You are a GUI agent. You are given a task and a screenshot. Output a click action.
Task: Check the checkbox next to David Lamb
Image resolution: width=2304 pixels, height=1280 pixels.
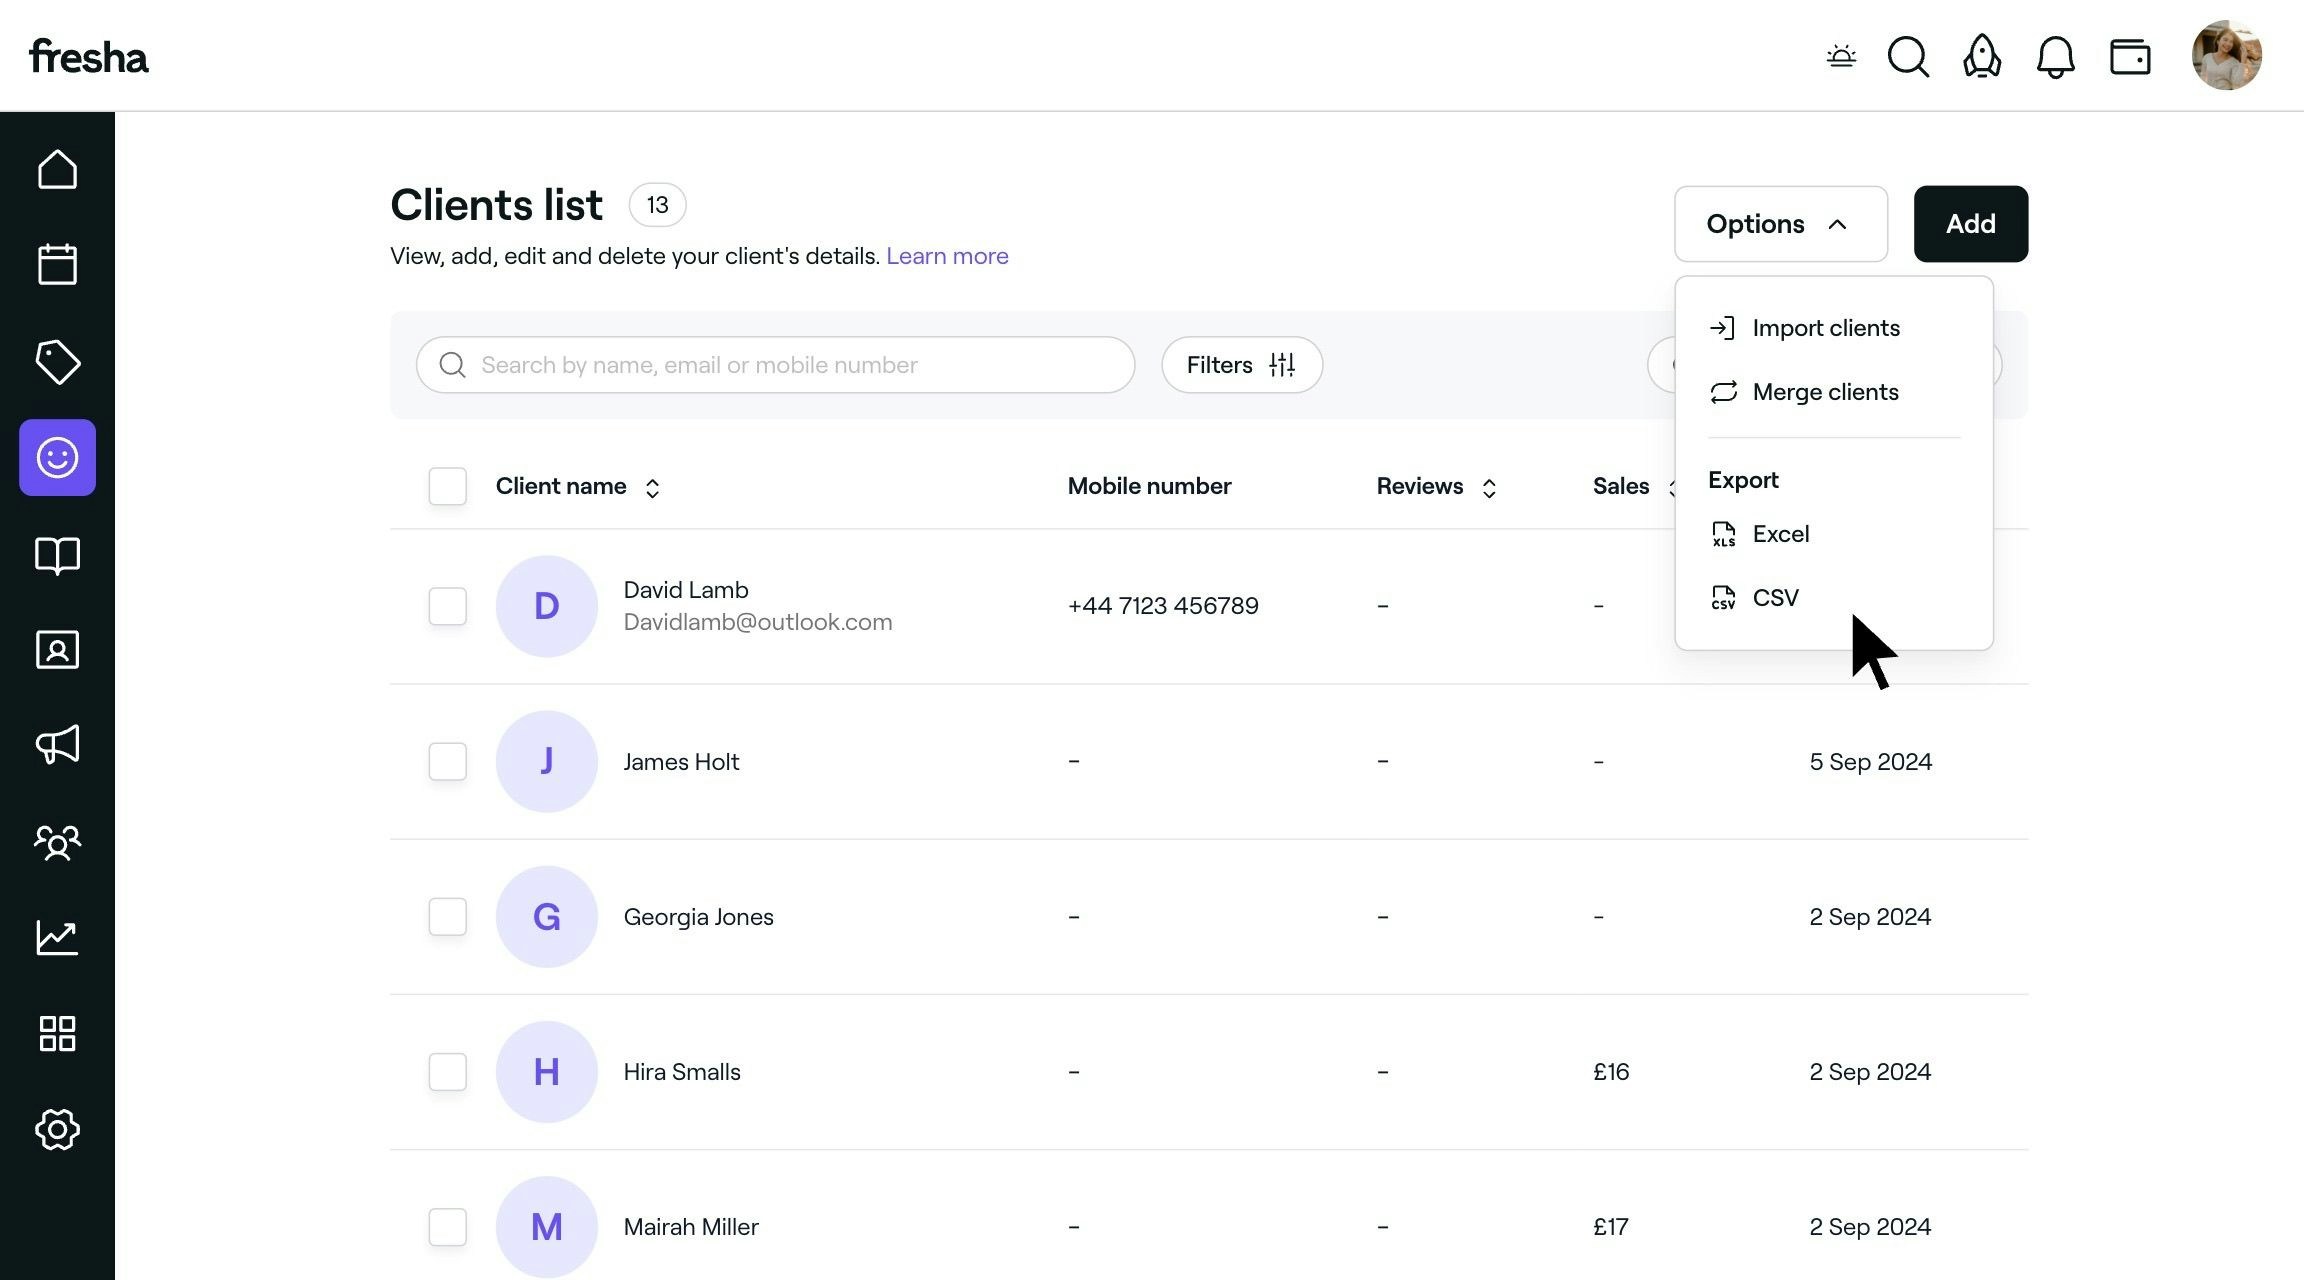[x=447, y=606]
